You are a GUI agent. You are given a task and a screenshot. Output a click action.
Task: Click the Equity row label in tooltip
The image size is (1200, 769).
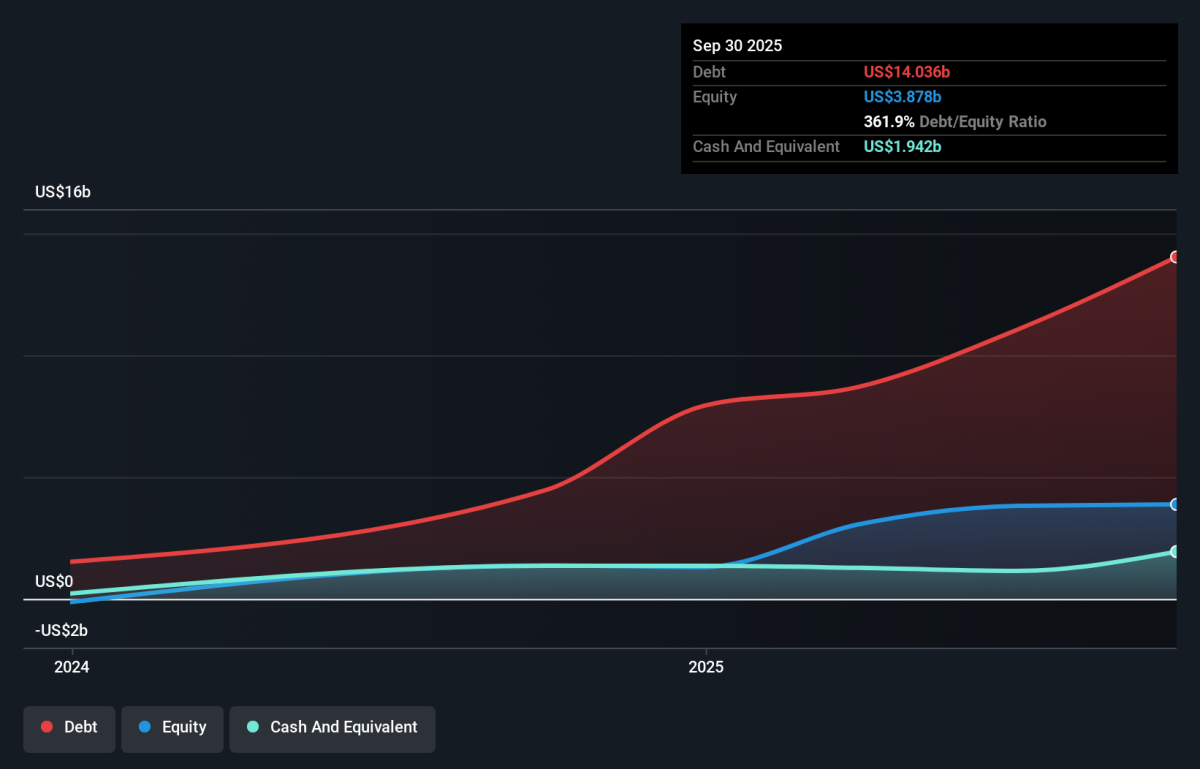tap(715, 97)
